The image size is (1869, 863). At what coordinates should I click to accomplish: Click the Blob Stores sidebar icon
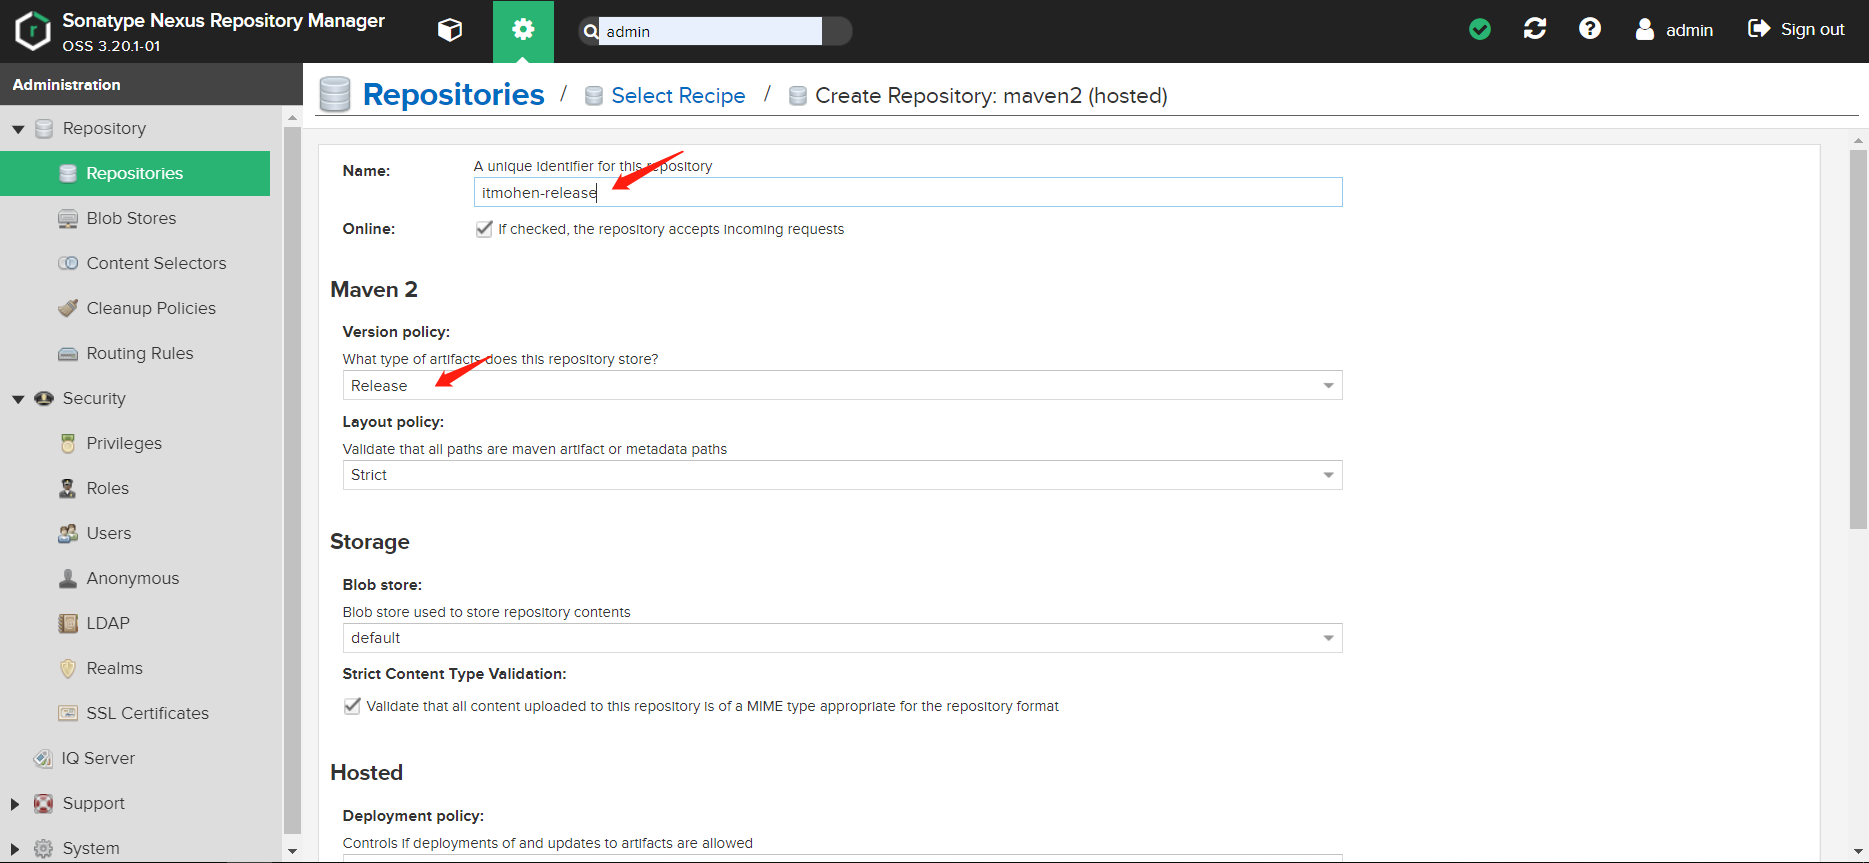[68, 219]
